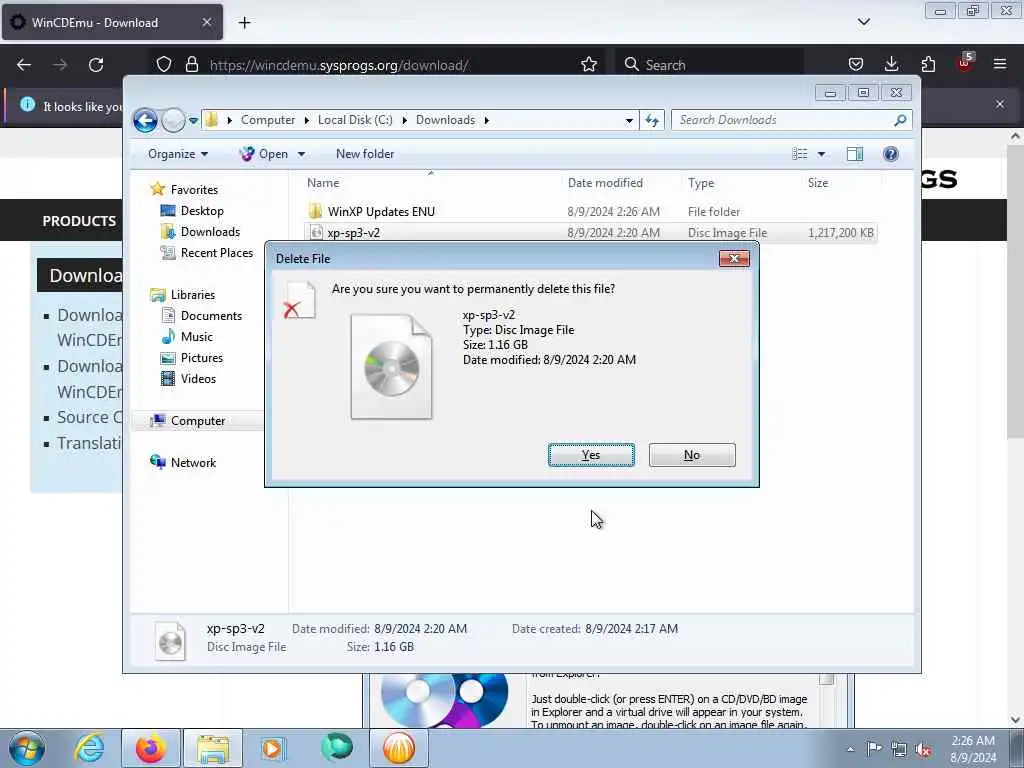Open Firefox tracking protection shield
Image resolution: width=1024 pixels, height=768 pixels.
164,65
